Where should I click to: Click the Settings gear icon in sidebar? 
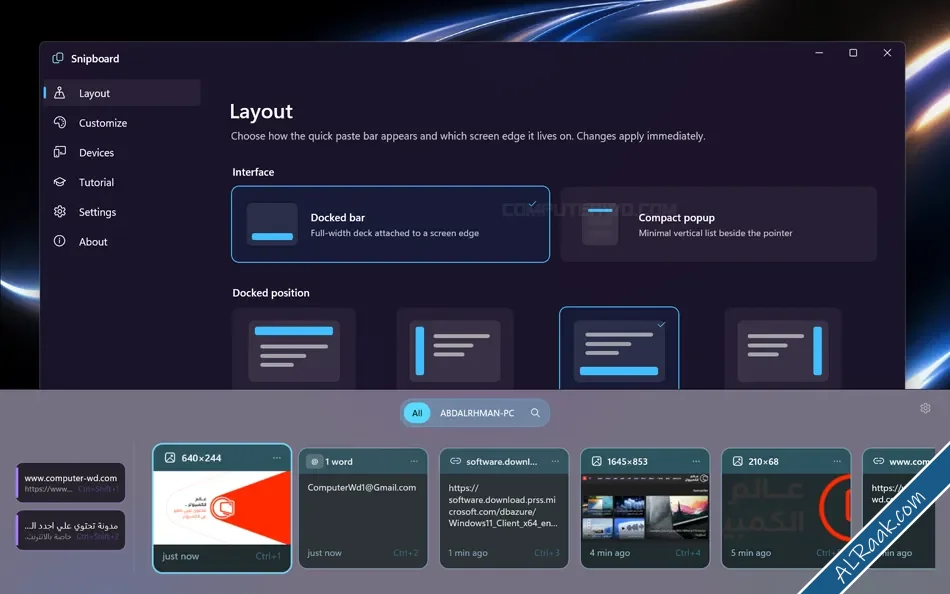pyautogui.click(x=59, y=212)
